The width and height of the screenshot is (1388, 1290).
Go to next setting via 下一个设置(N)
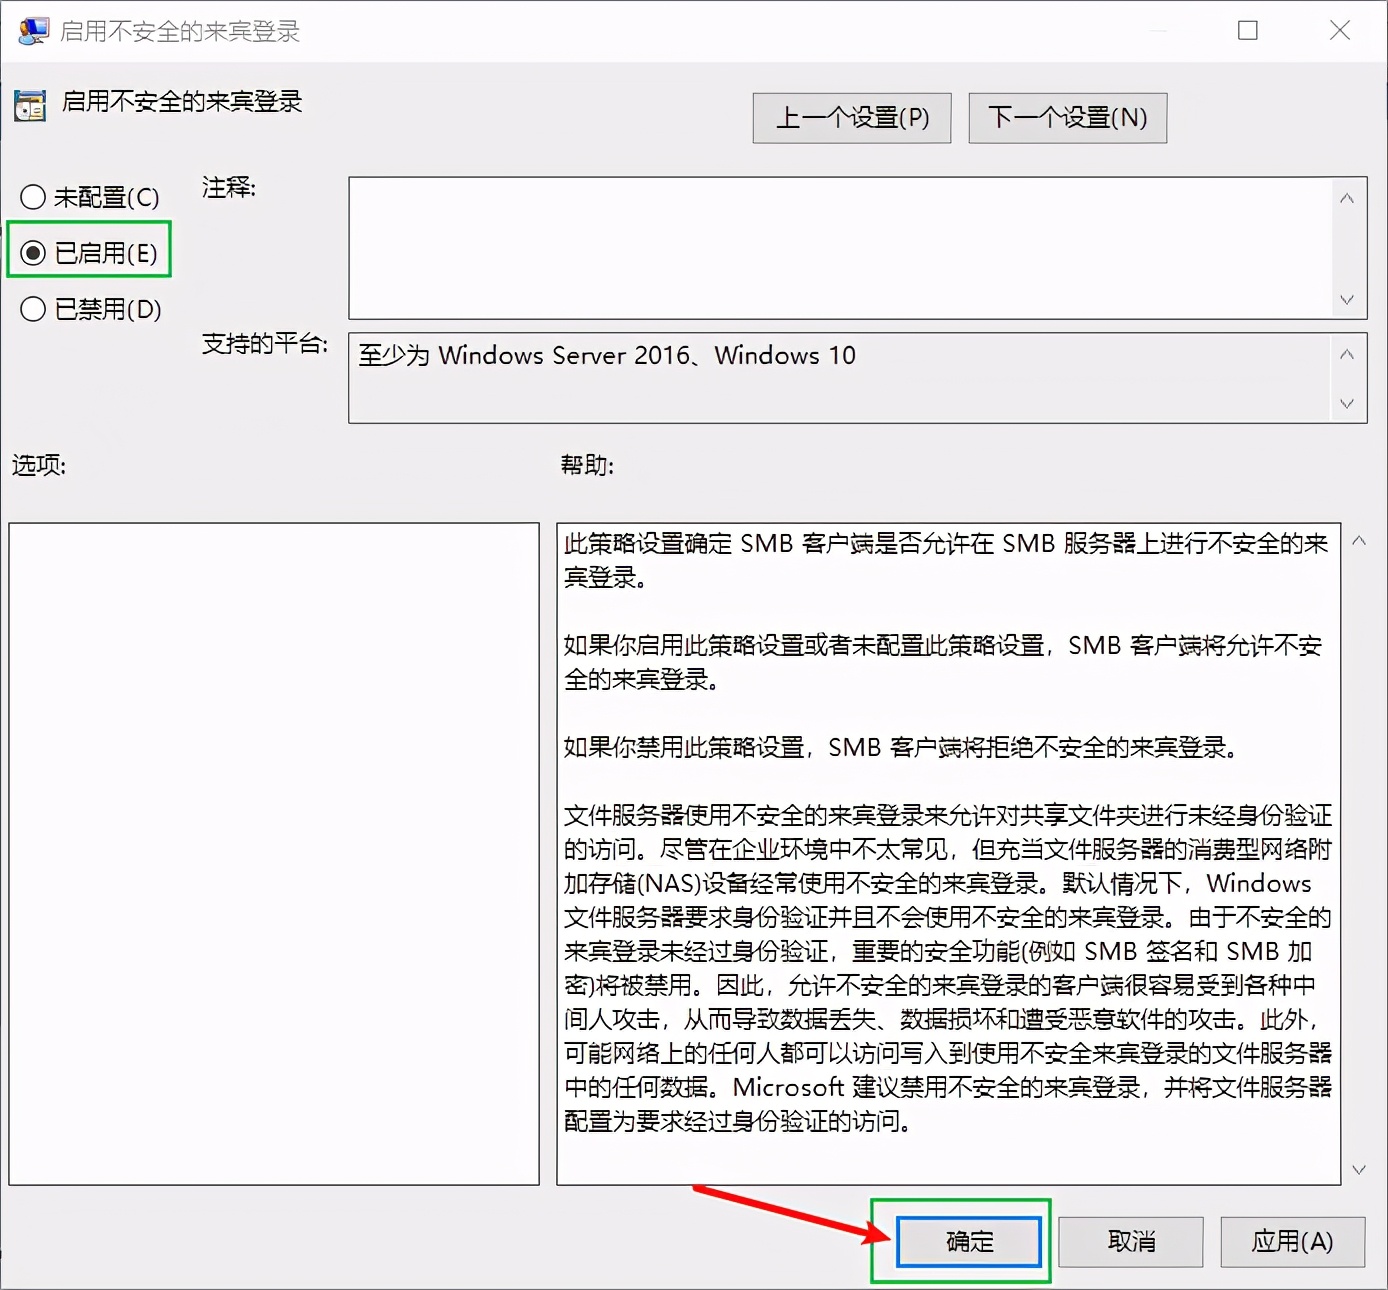(1067, 117)
